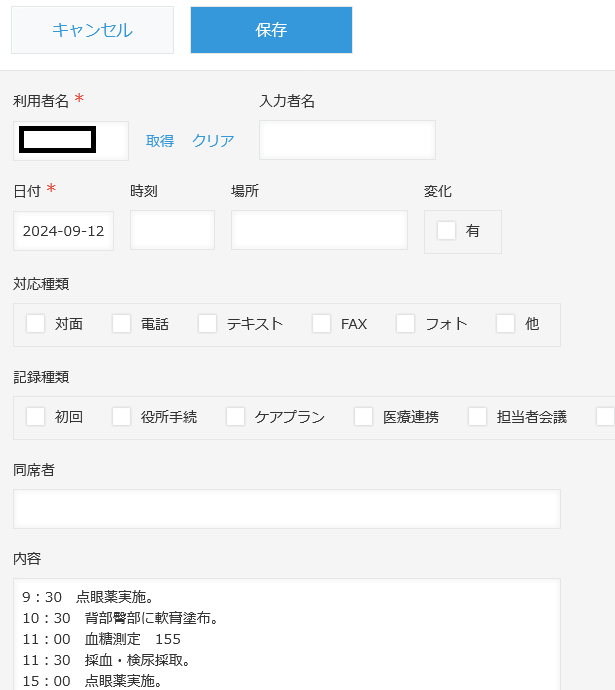
Task: Check the 対面 checkbox
Action: pyautogui.click(x=36, y=324)
